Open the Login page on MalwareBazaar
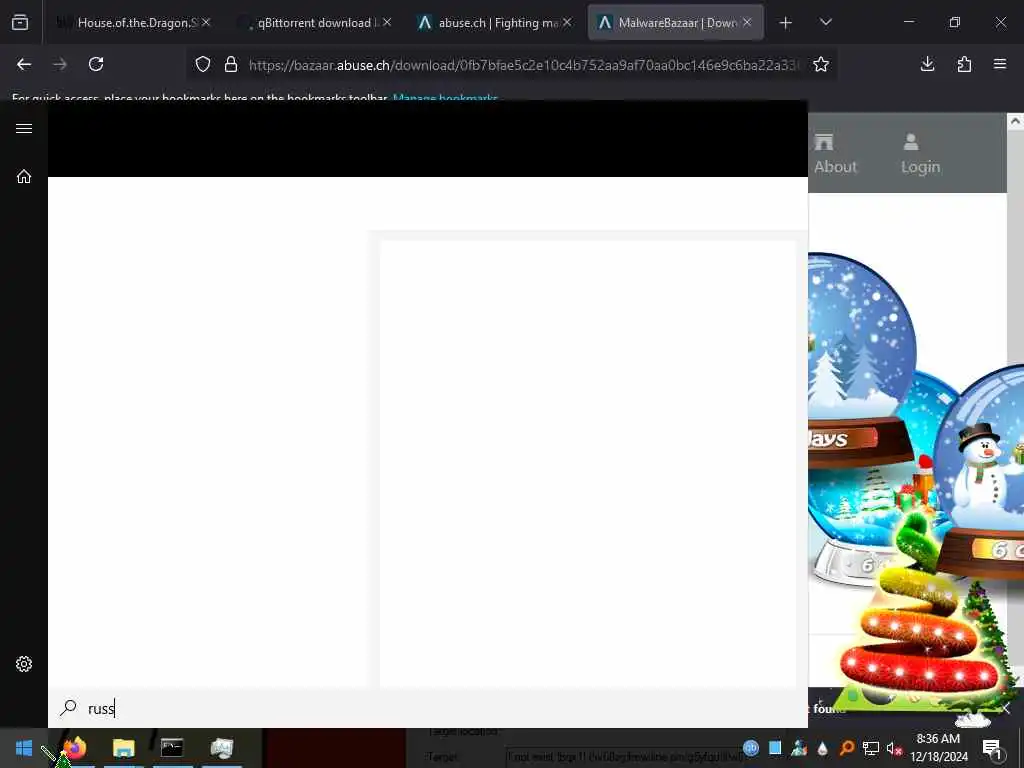Image resolution: width=1024 pixels, height=768 pixels. click(x=920, y=154)
